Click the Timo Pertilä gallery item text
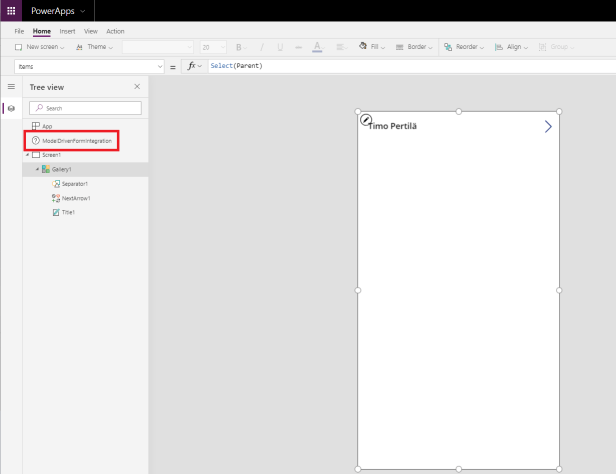 (392, 126)
